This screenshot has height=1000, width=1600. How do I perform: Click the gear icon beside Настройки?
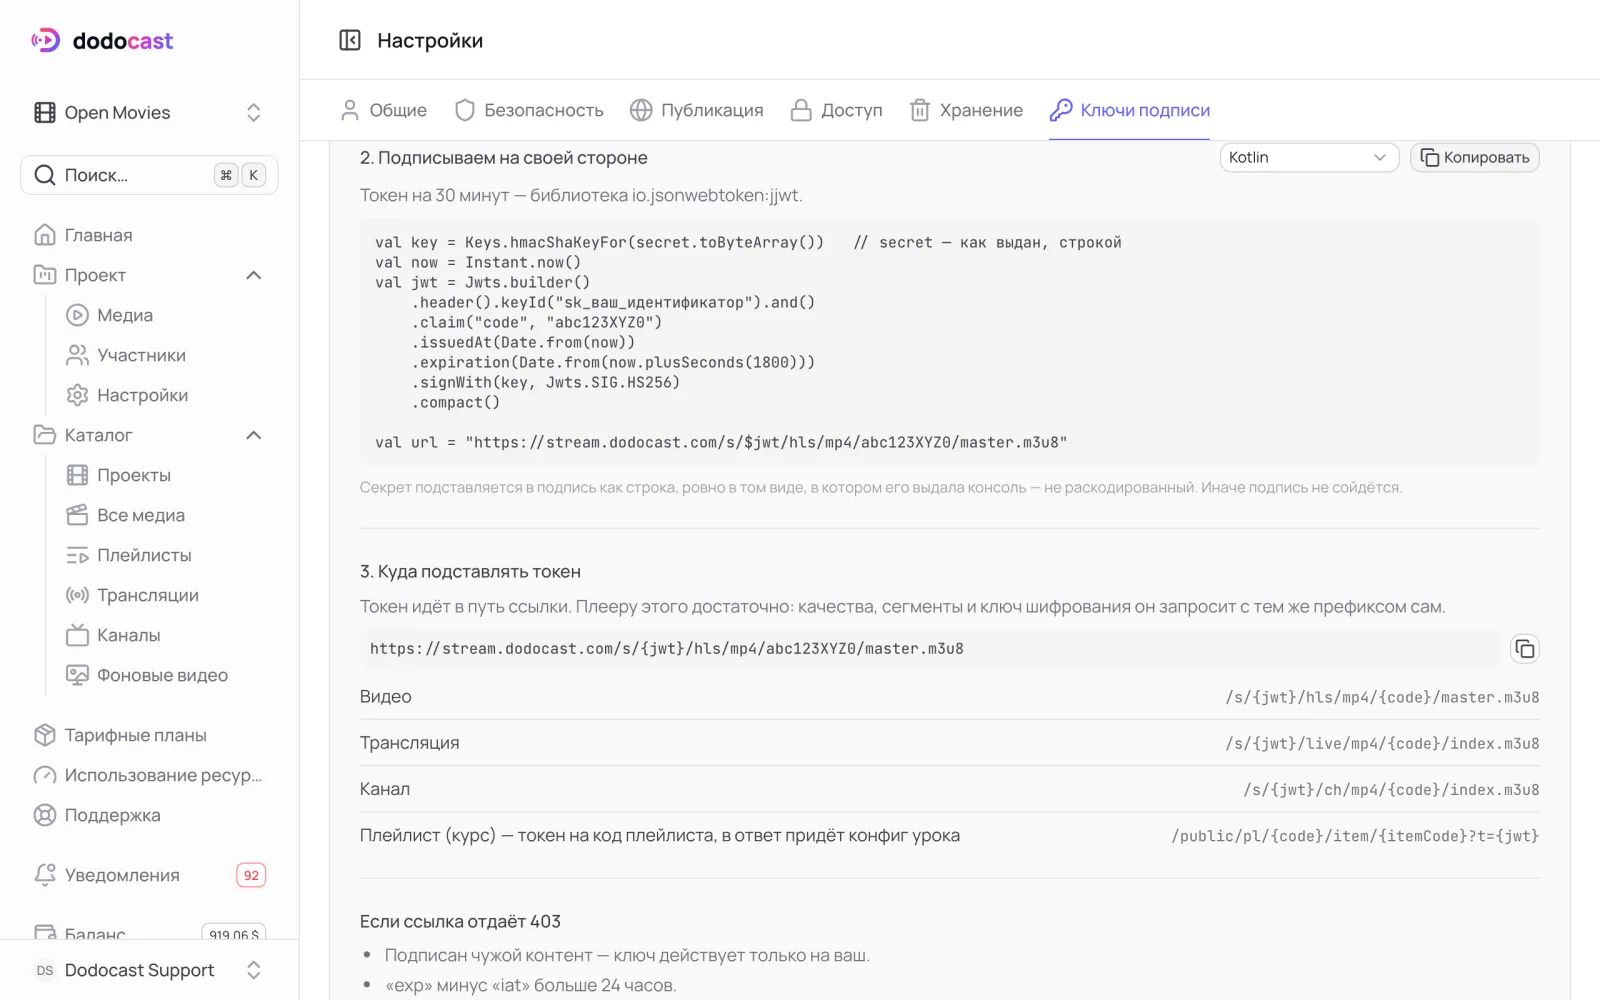click(x=77, y=395)
